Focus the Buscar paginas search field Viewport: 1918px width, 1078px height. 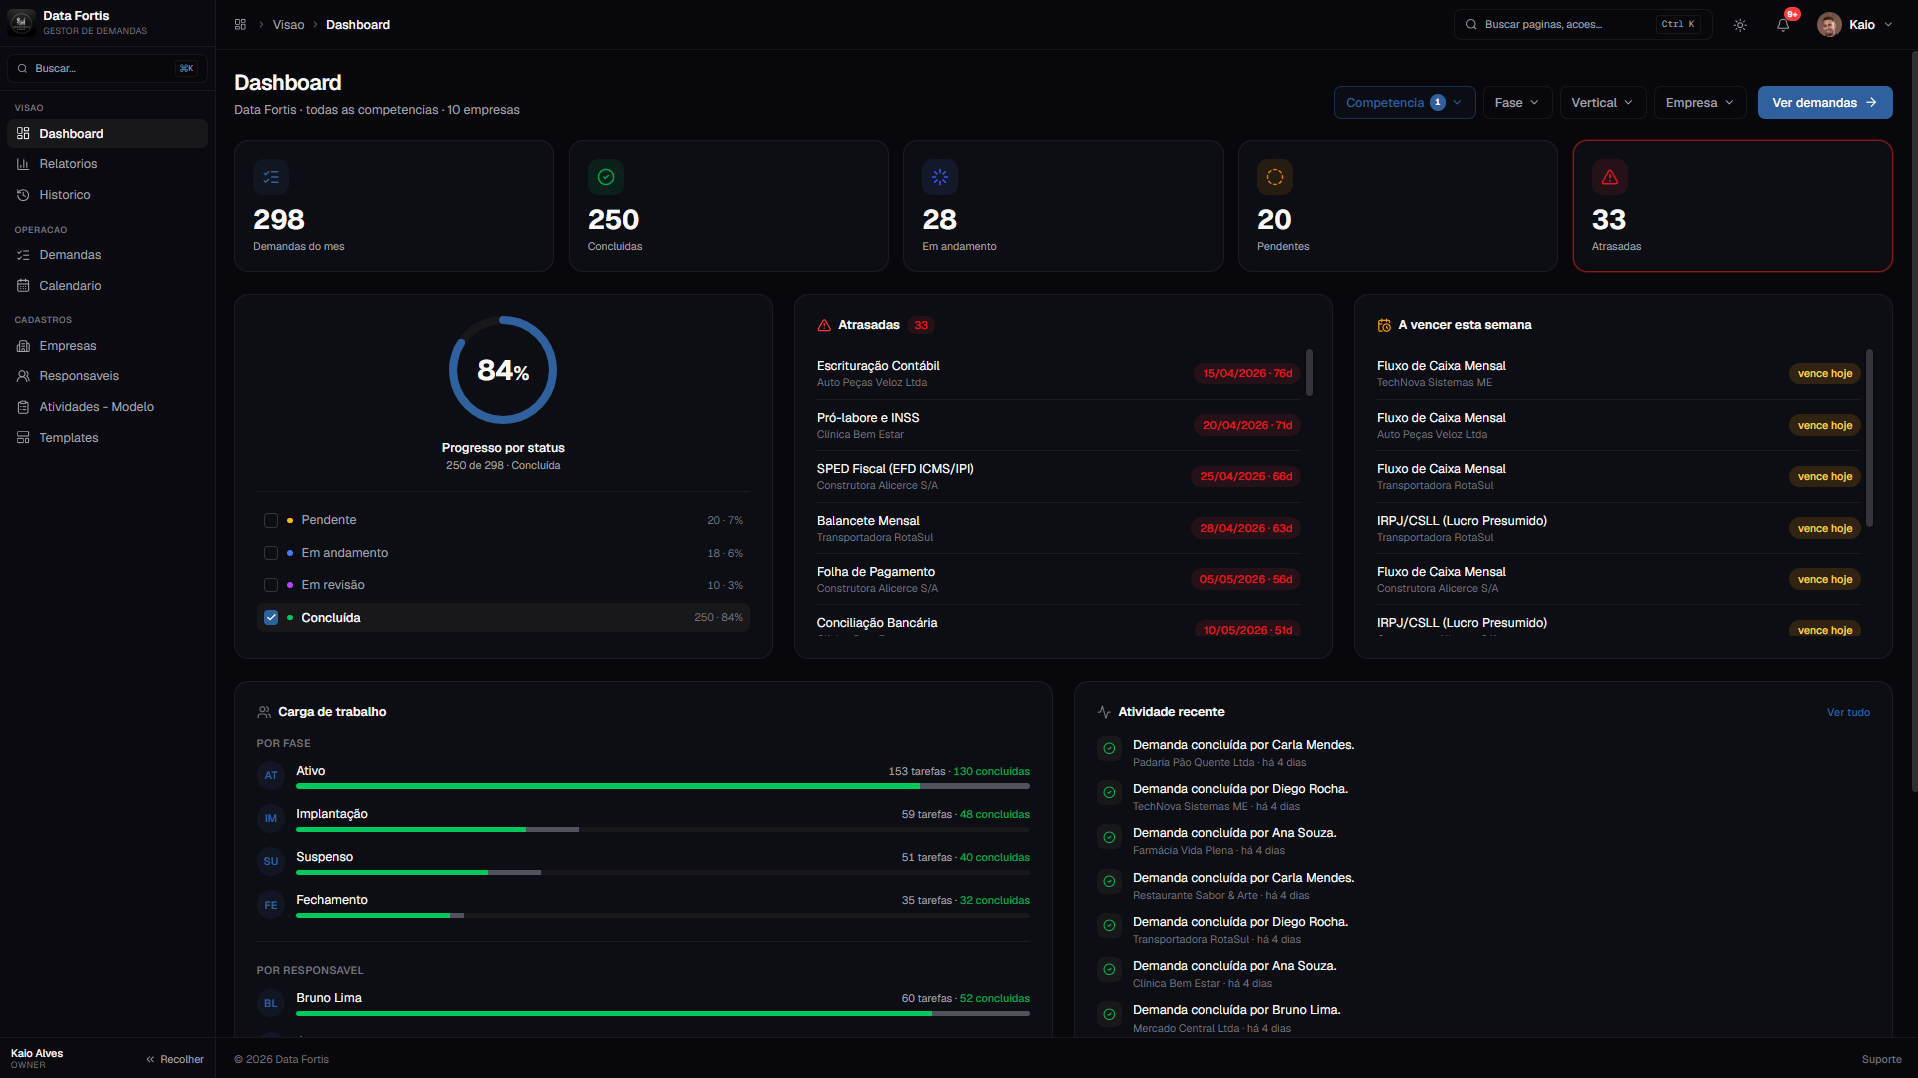(1583, 25)
